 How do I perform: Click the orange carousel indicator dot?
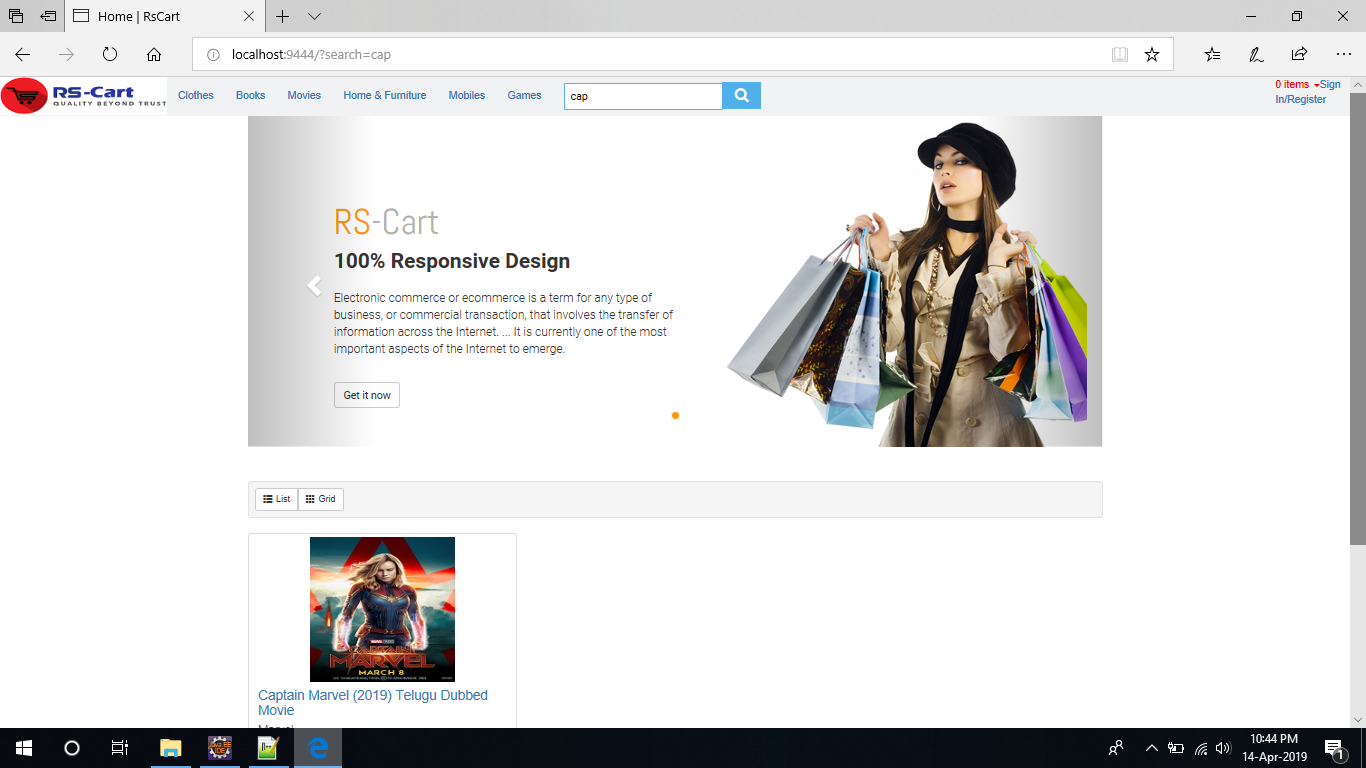coord(675,415)
